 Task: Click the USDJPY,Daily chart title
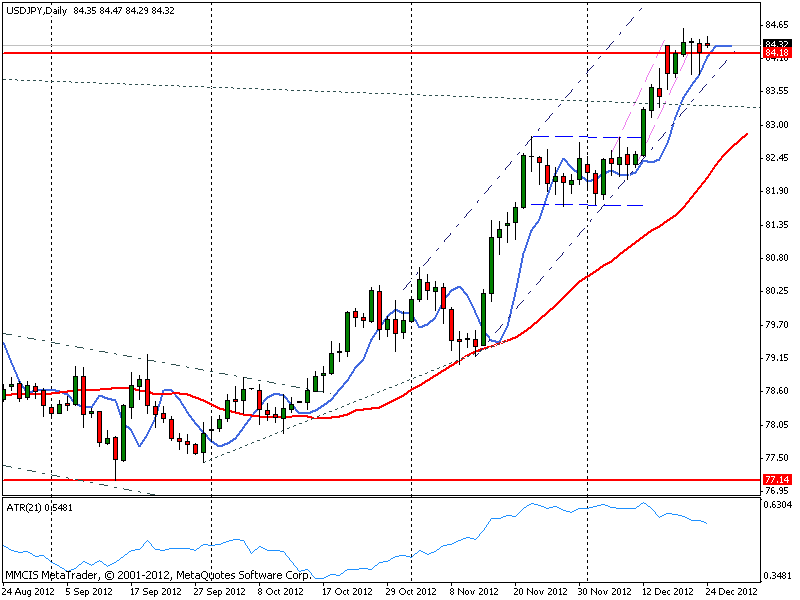(x=36, y=10)
